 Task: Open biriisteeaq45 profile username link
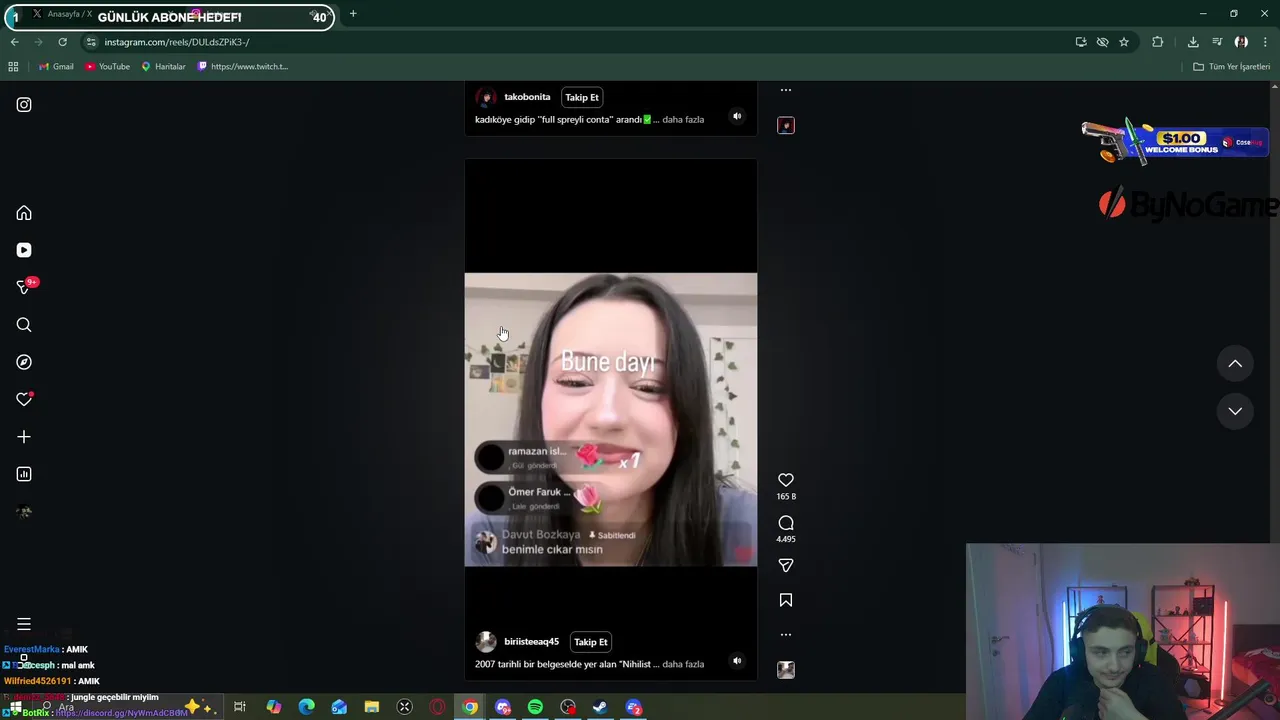[x=531, y=642]
